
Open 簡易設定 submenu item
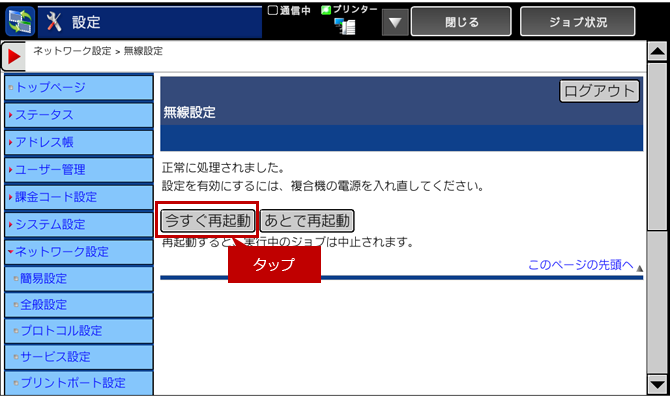click(x=79, y=279)
